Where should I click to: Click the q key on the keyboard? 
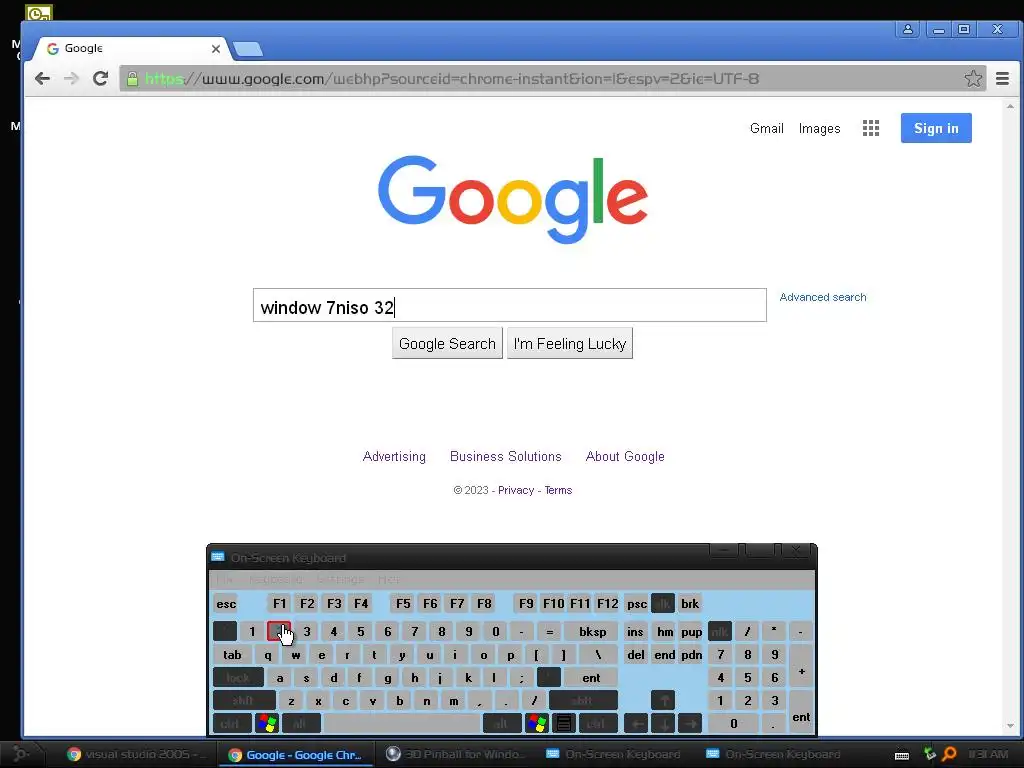(268, 655)
